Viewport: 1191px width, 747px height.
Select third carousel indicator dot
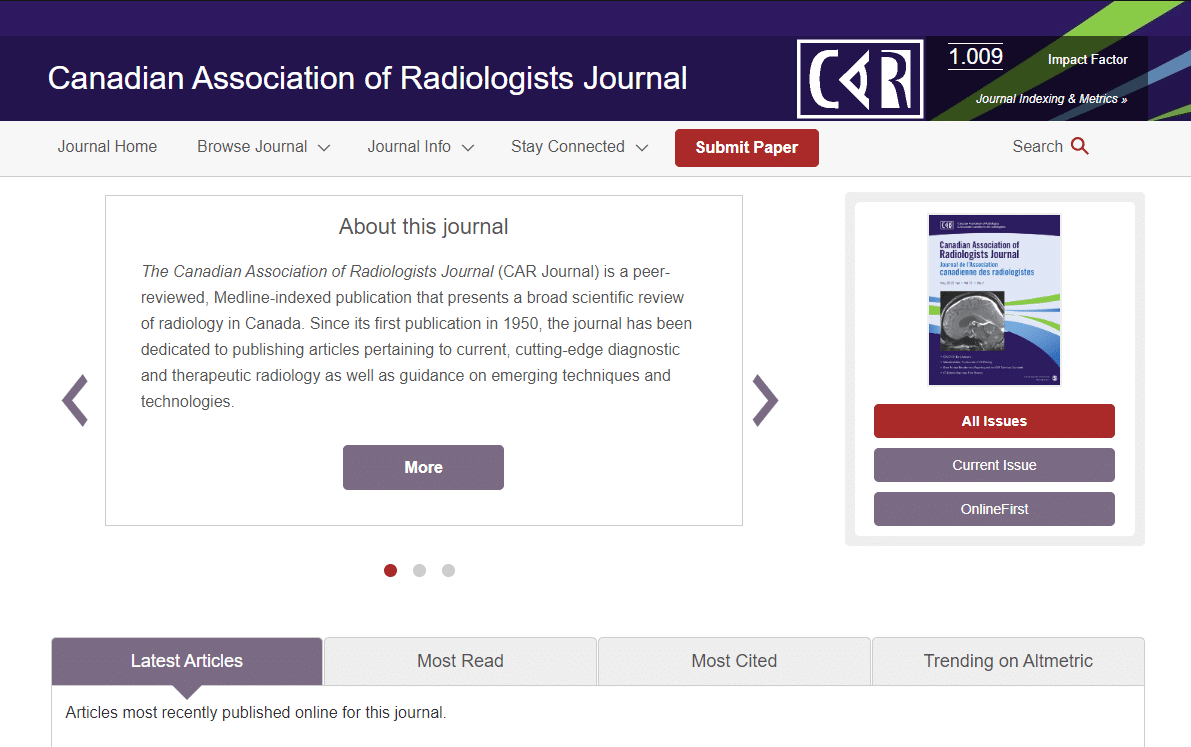[448, 571]
